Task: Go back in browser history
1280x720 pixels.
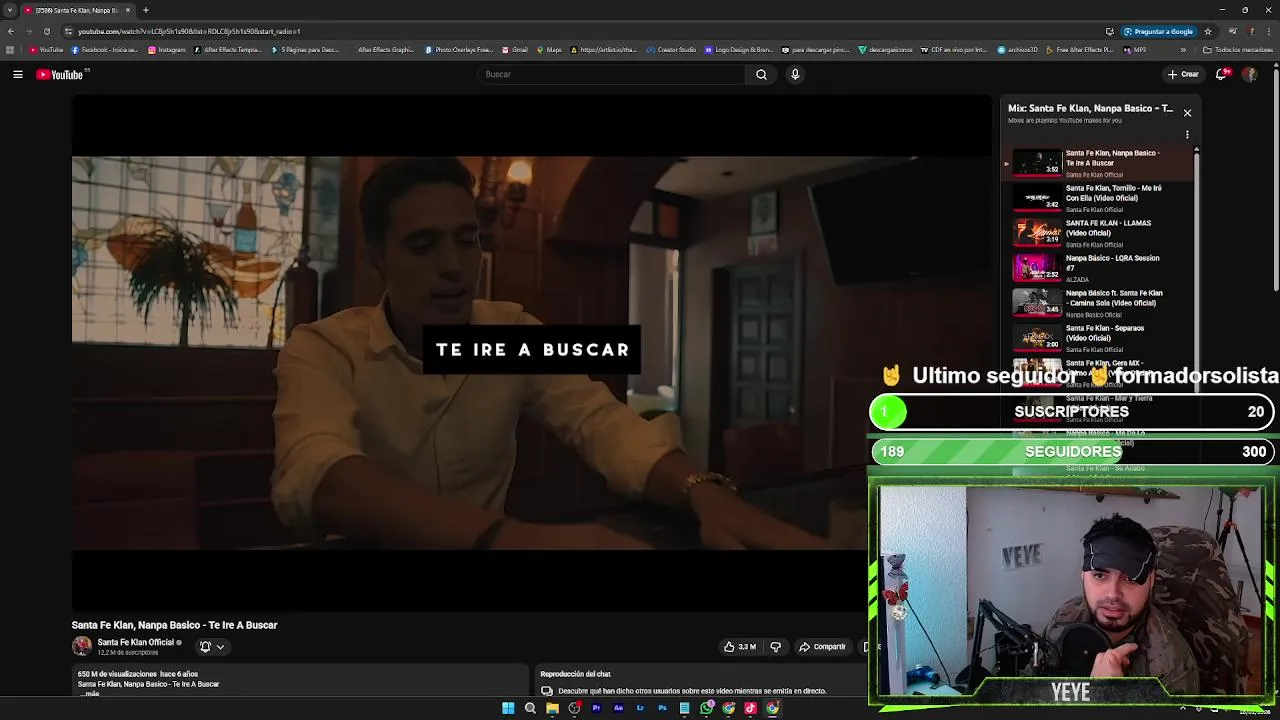Action: 10,31
